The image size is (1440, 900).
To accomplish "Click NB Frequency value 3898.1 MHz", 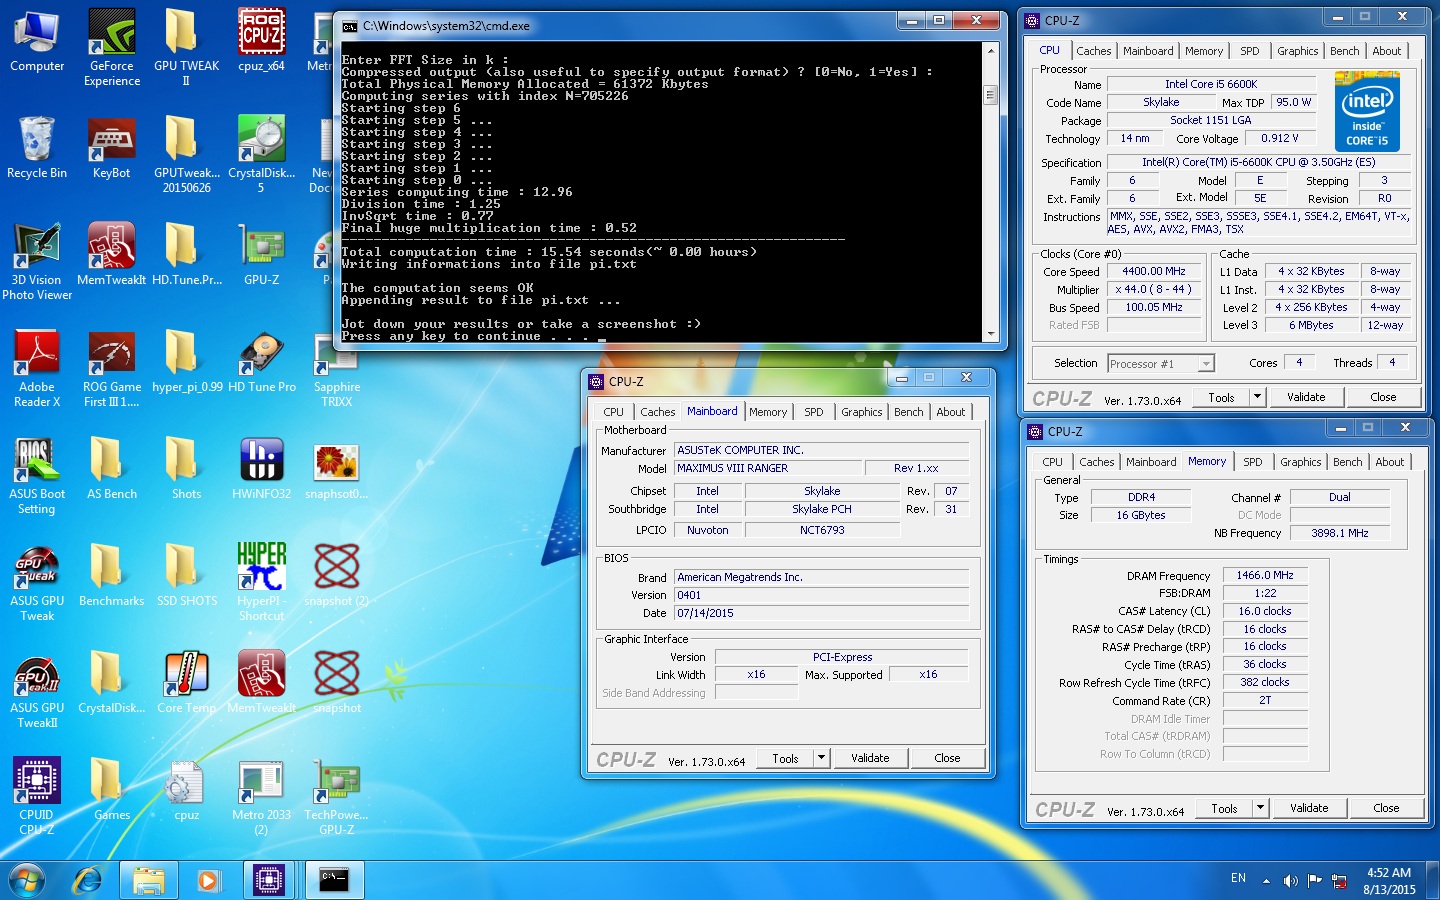I will 1339,533.
